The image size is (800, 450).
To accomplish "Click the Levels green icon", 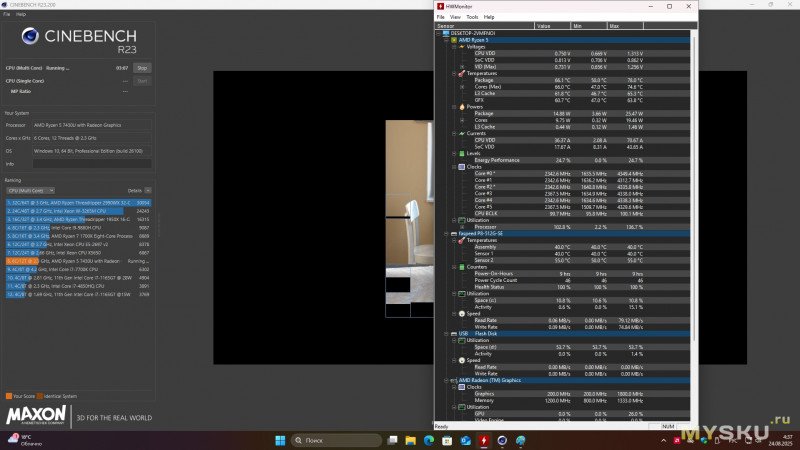I will coord(462,154).
